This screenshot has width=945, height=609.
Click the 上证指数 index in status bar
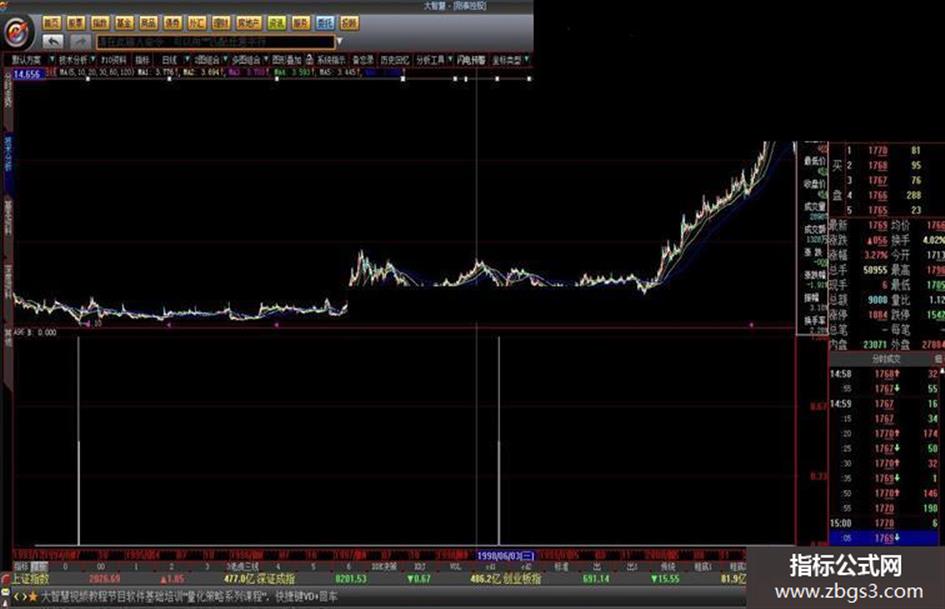point(30,579)
